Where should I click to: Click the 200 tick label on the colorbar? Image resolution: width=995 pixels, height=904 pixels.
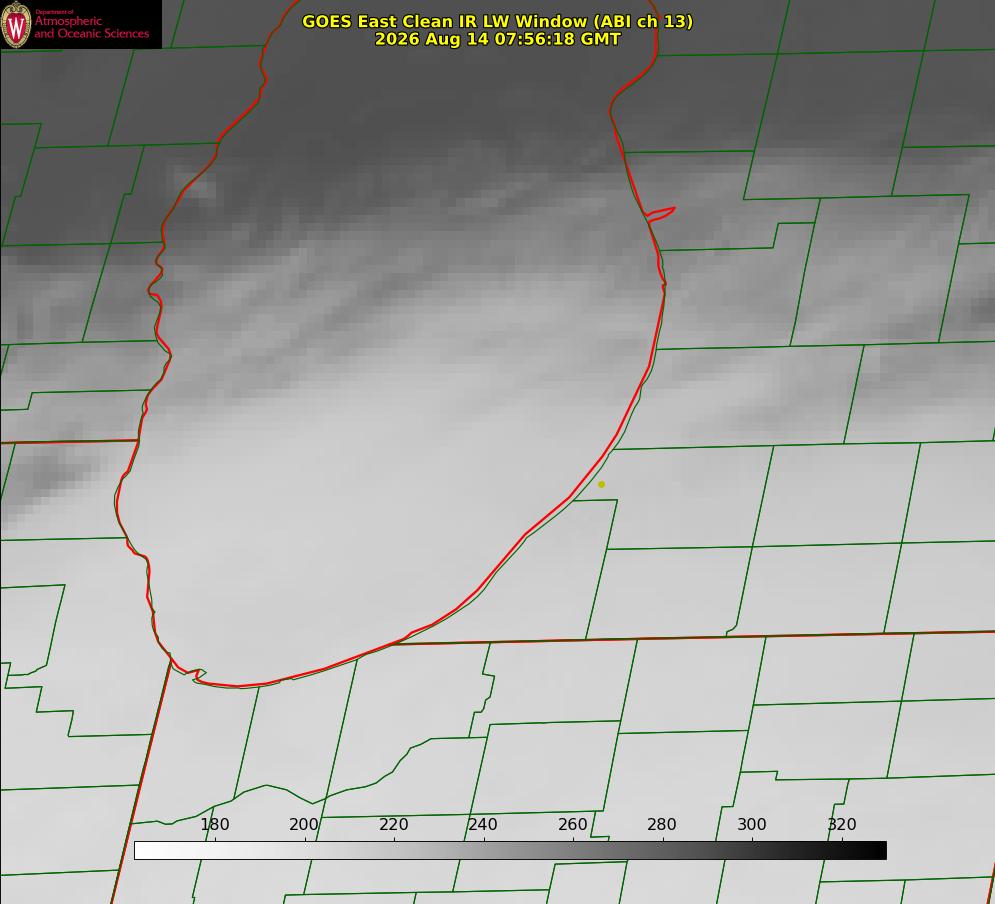coord(304,824)
